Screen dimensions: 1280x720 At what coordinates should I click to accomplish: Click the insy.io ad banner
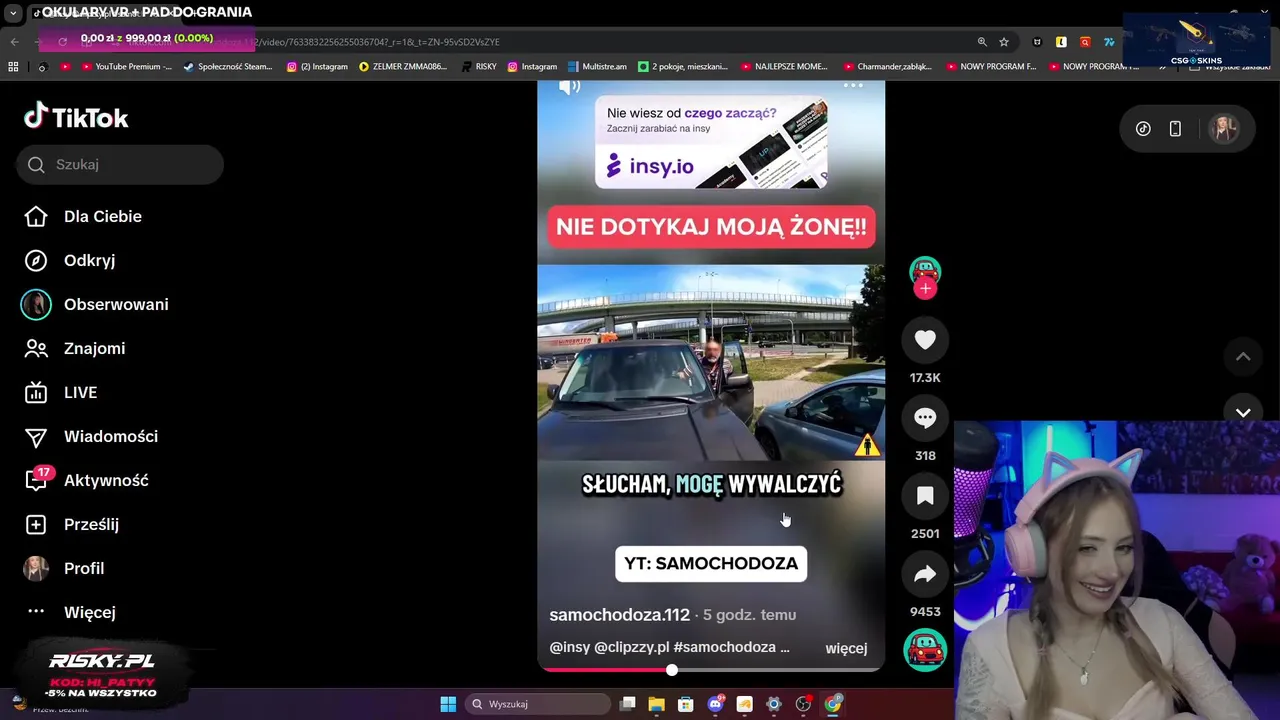(x=711, y=142)
